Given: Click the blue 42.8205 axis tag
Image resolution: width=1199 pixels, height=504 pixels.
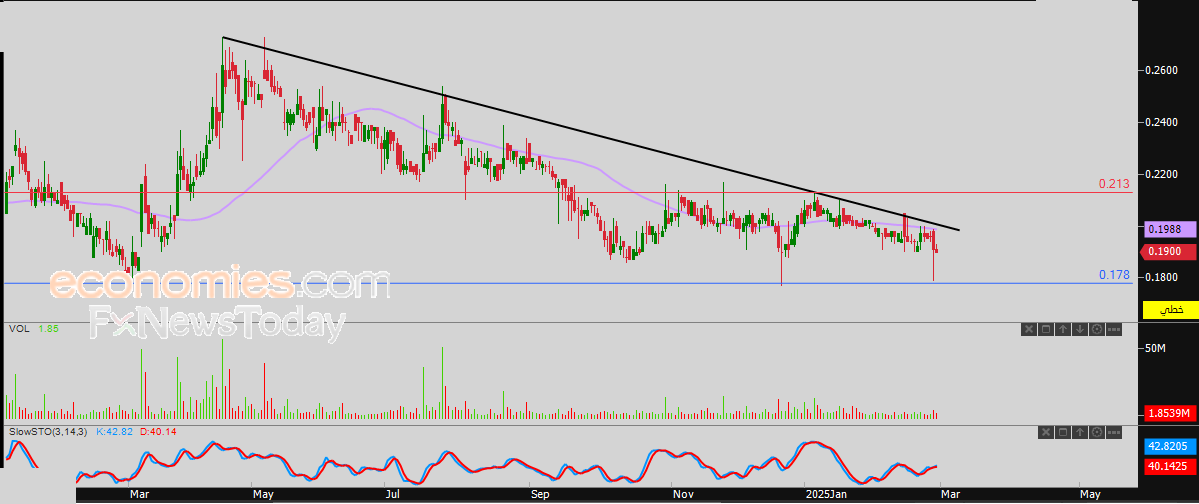Looking at the screenshot, I should point(1170,447).
